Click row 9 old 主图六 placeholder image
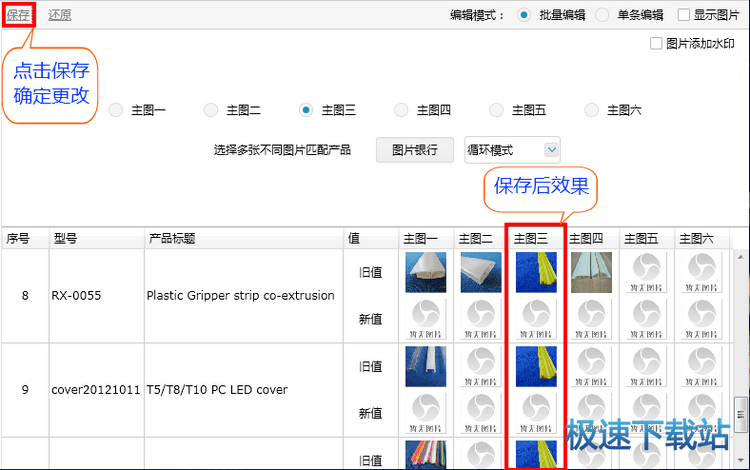Image resolution: width=750 pixels, height=470 pixels. 702,366
